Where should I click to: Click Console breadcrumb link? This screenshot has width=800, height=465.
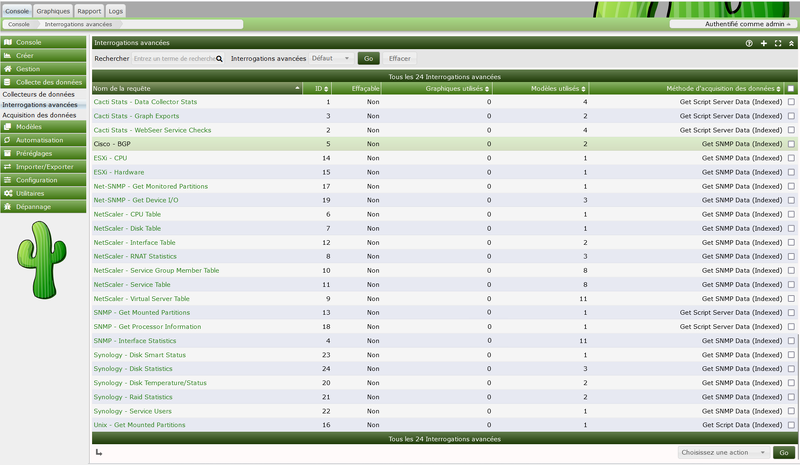pos(19,24)
